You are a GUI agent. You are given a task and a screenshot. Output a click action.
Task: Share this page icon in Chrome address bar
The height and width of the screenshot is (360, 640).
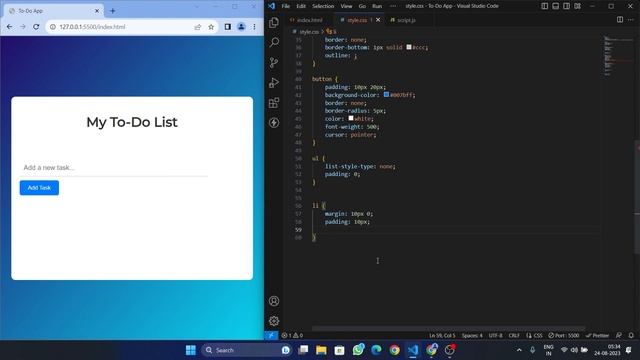click(198, 27)
